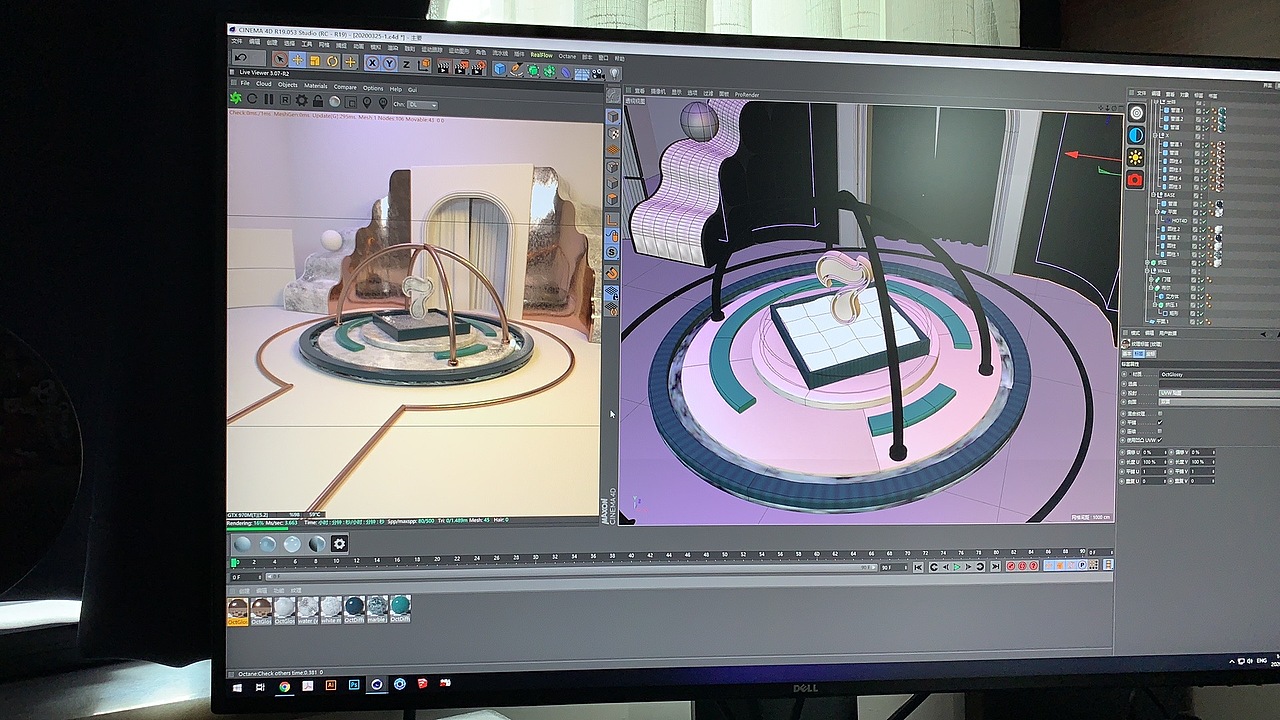Toggle the Live Viewer resolution lock
1280x720 pixels.
pos(318,101)
